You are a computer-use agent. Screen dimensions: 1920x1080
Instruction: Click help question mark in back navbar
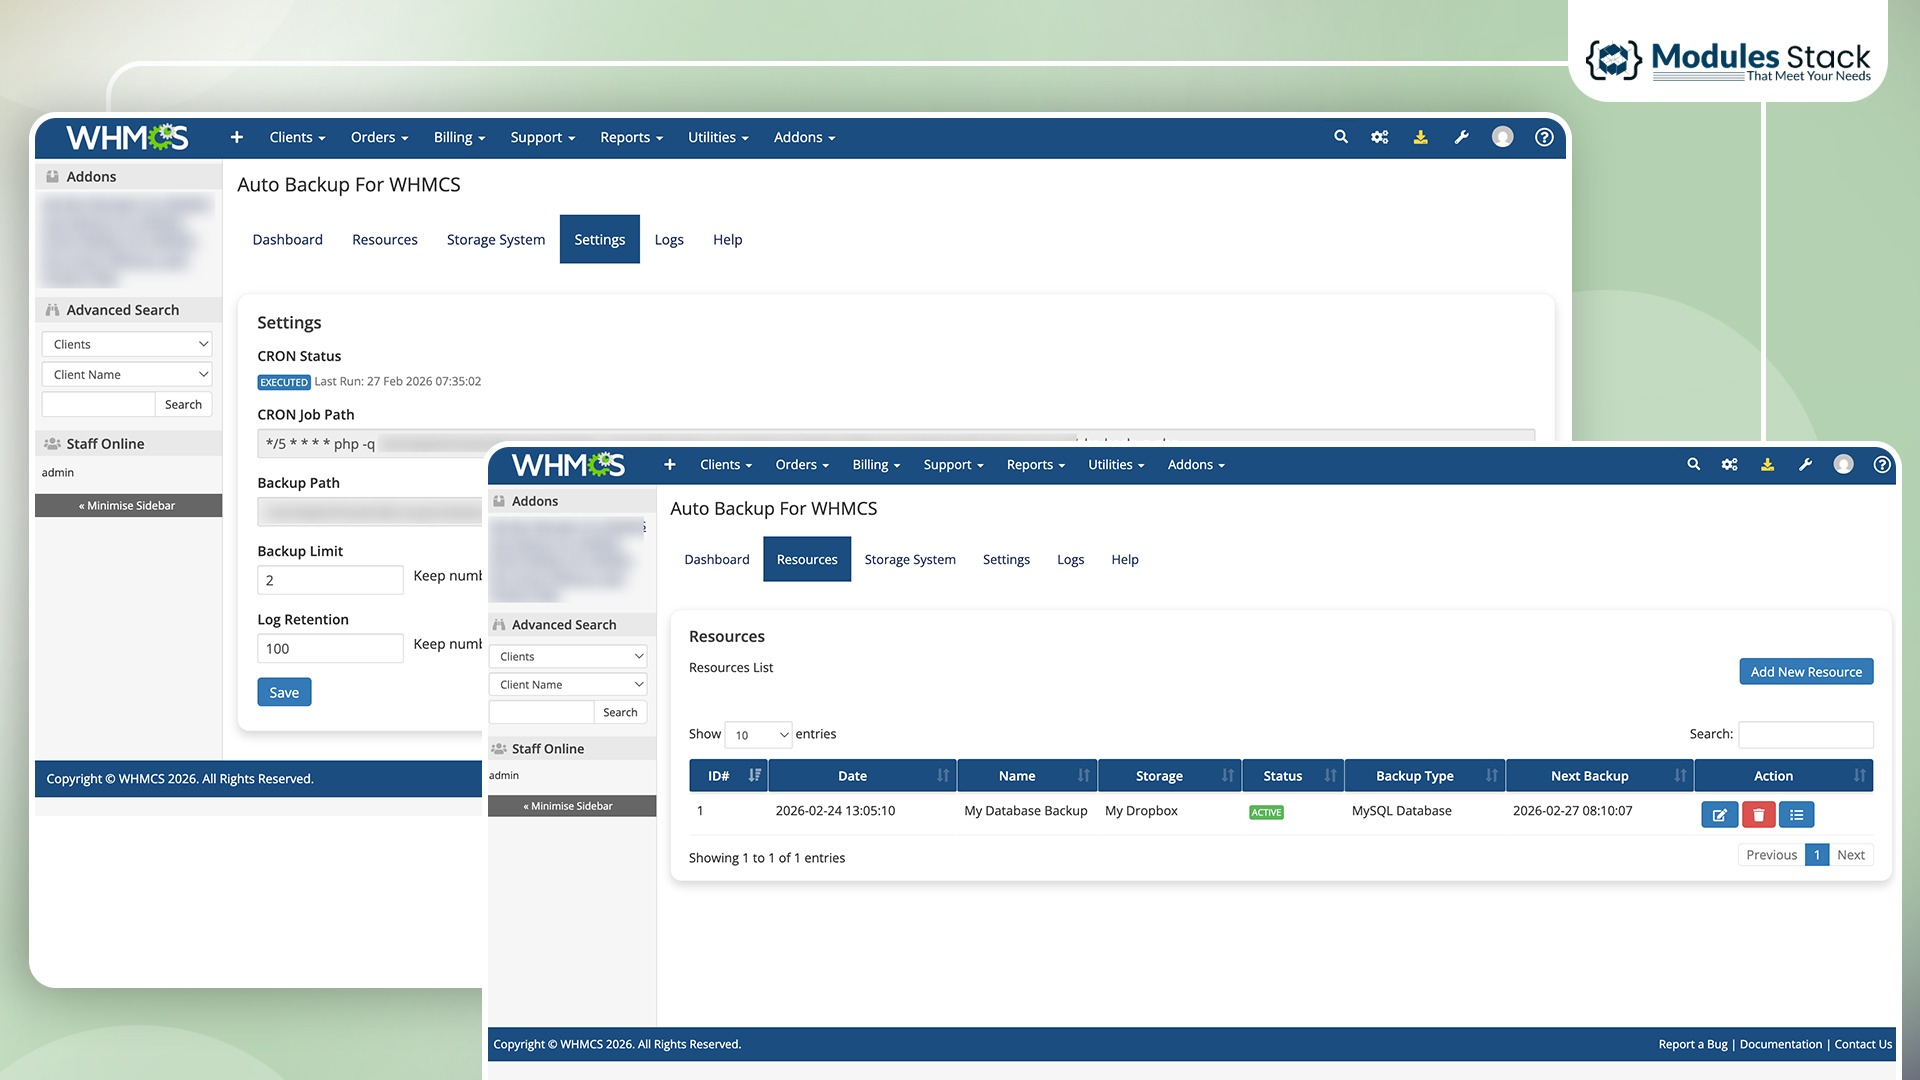1544,137
